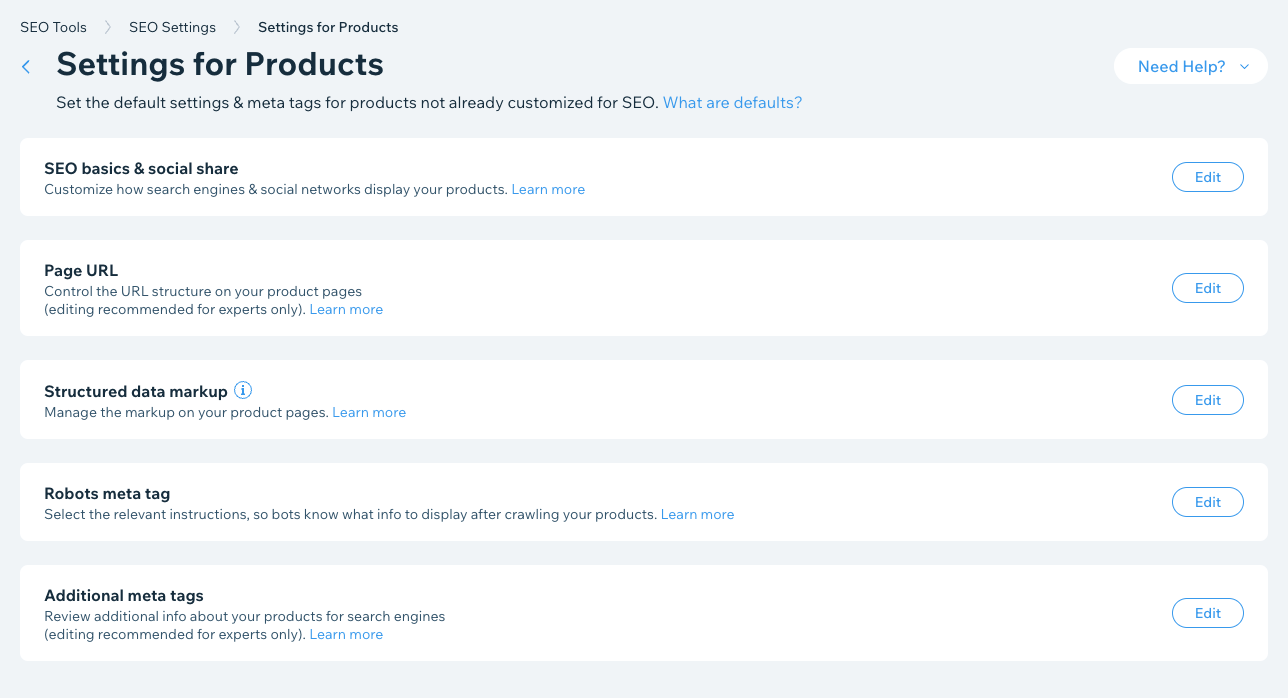Open Learn more about structured data markup
This screenshot has height=698, width=1288.
point(369,412)
